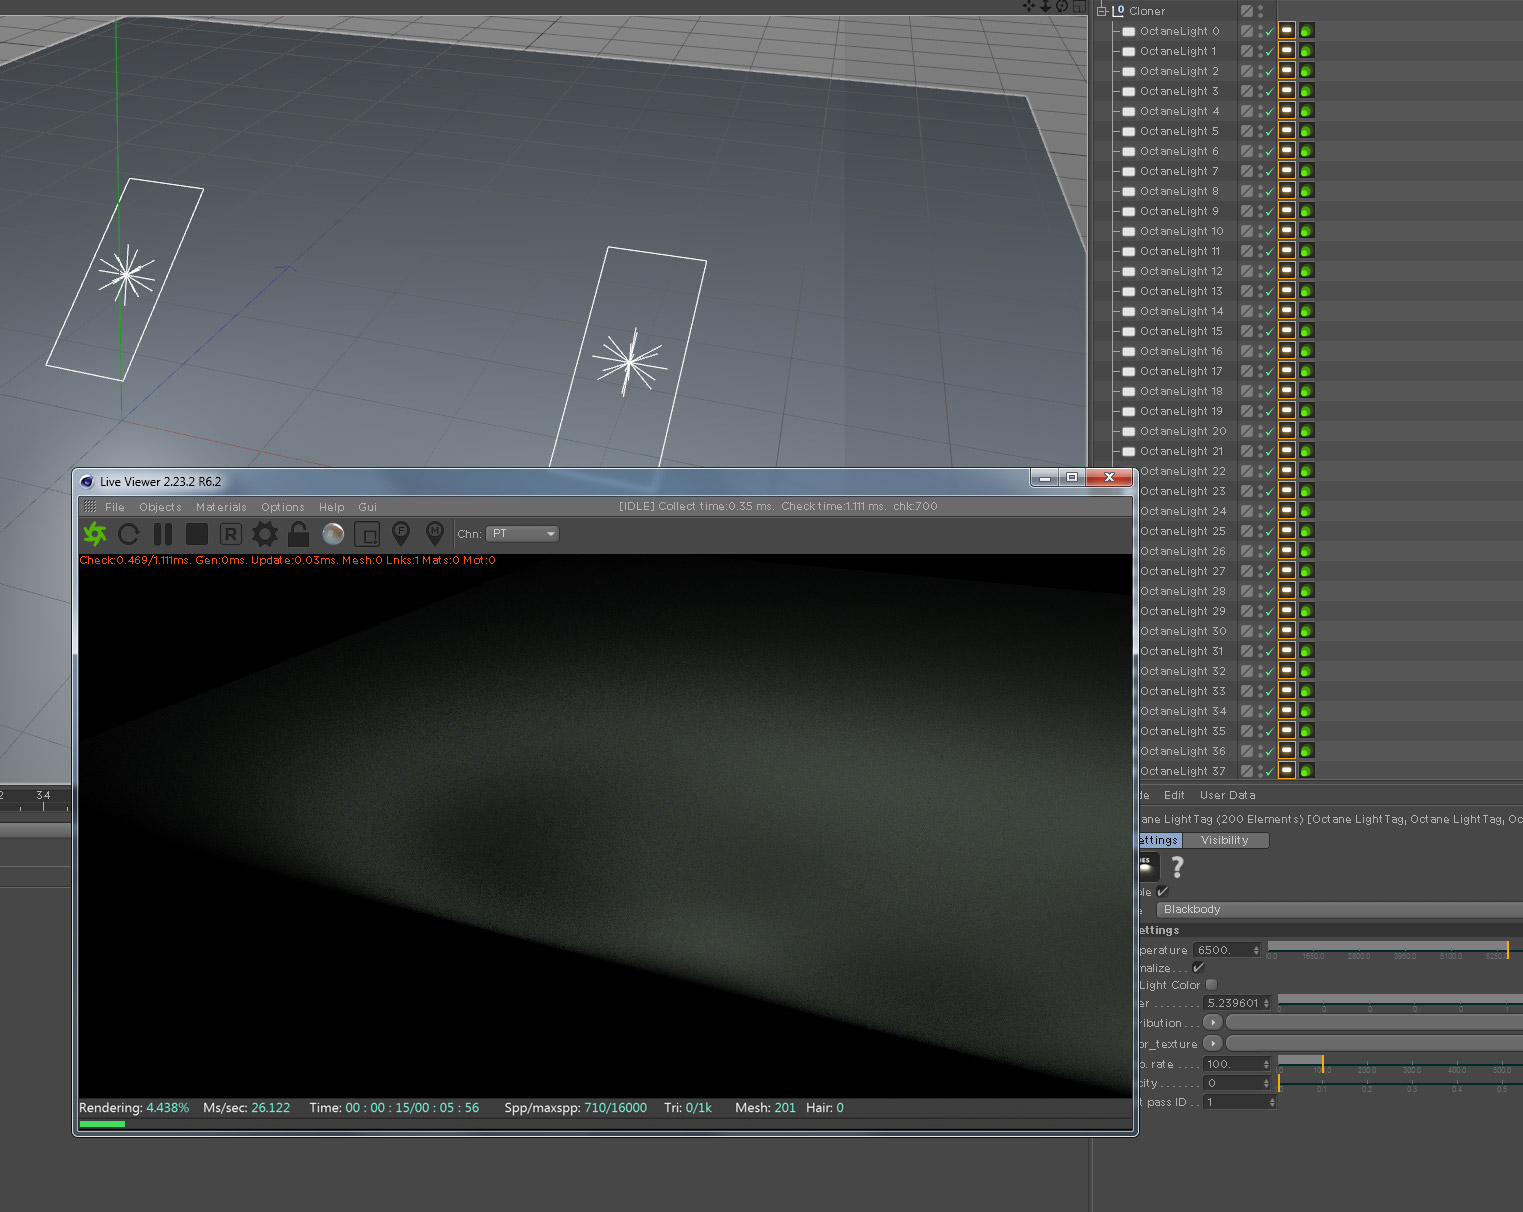Click the Distribution texture slot bar
Viewport: 1523px width, 1212px height.
point(1374,1022)
